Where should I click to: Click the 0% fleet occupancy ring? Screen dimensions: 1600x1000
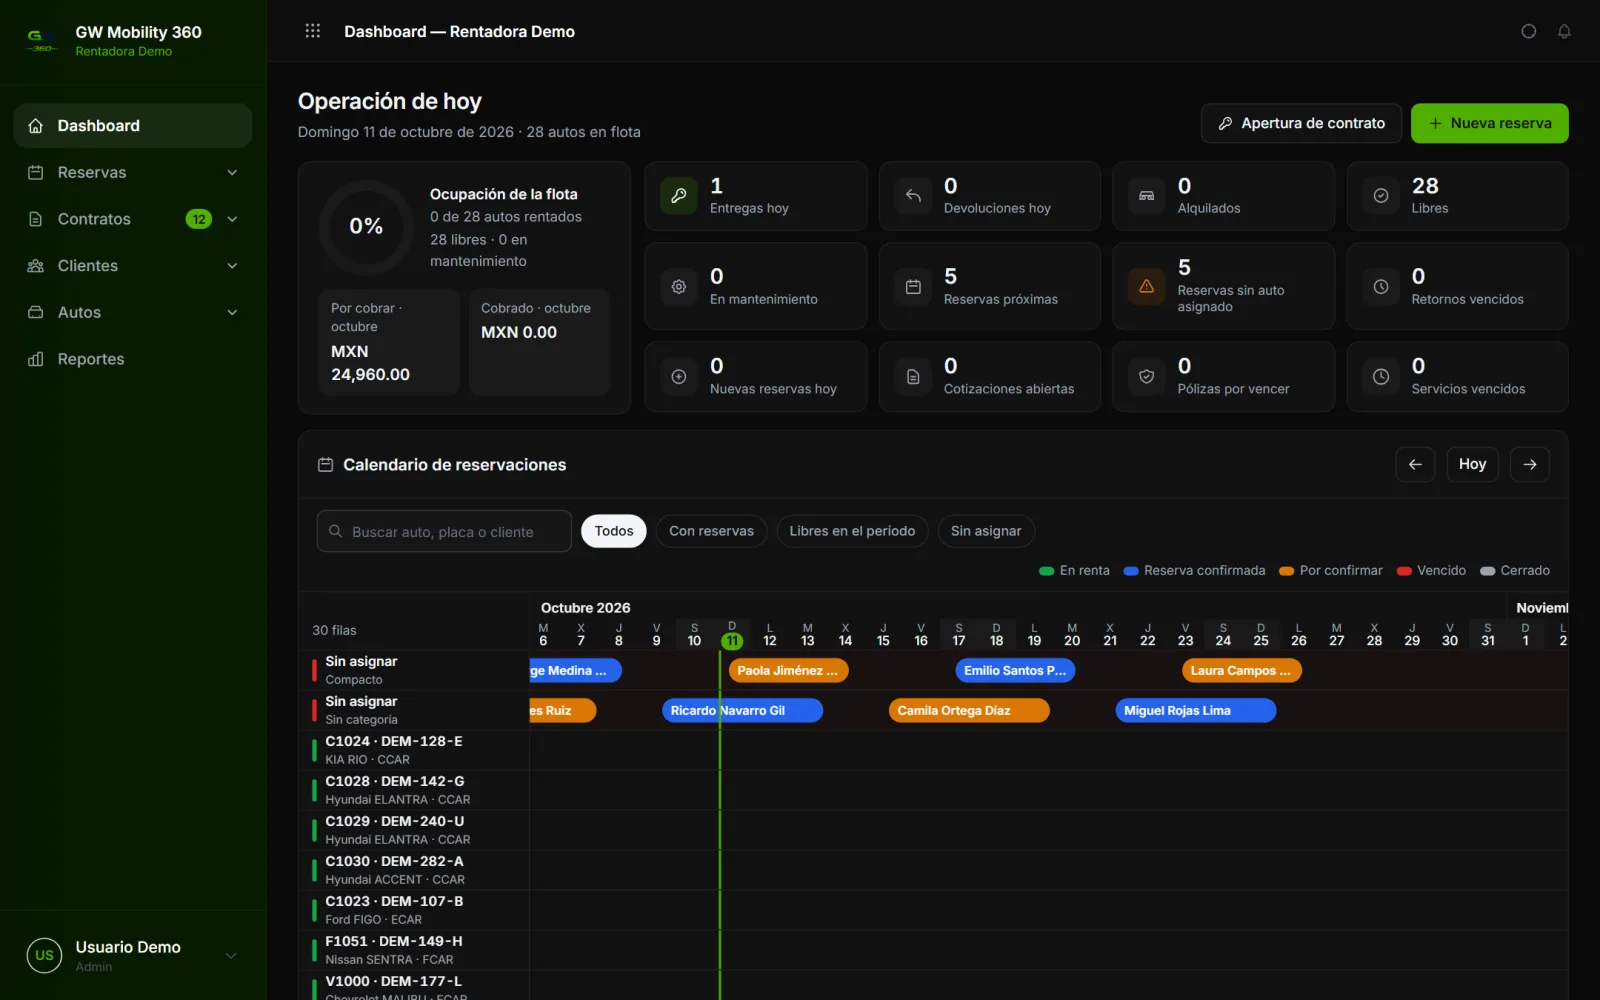coord(366,227)
